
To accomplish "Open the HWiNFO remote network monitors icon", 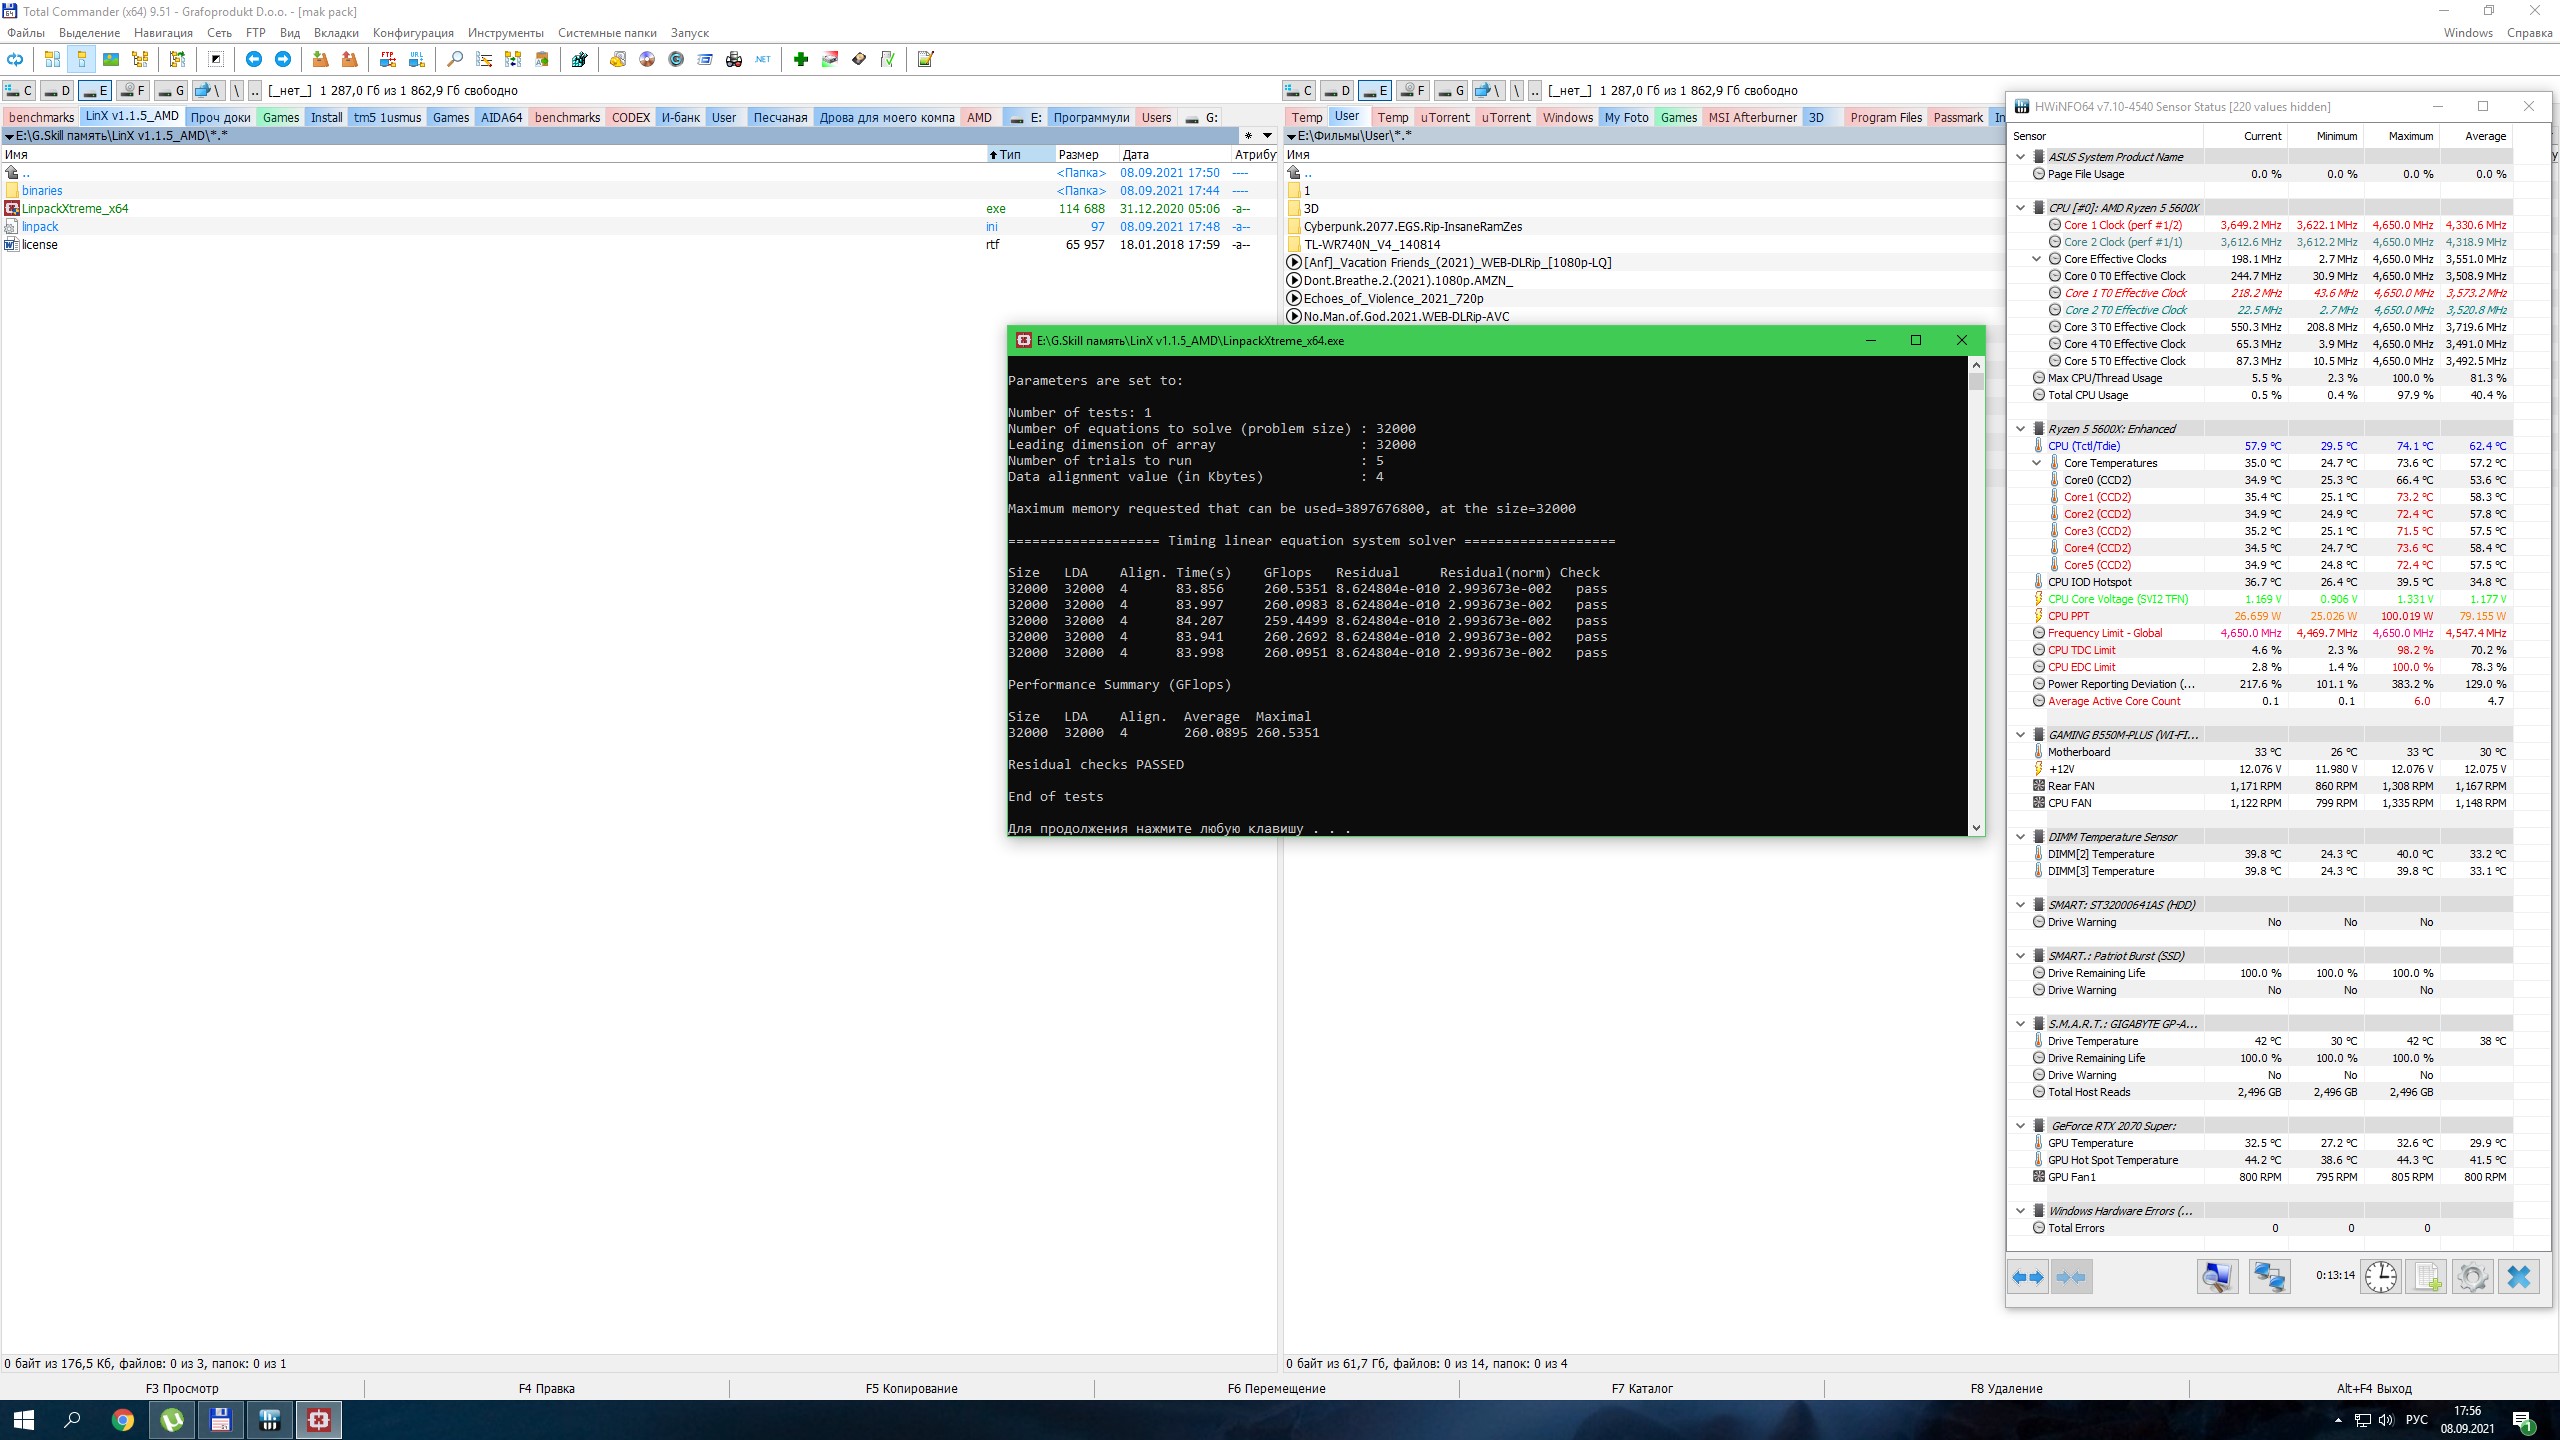I will [x=2268, y=1277].
